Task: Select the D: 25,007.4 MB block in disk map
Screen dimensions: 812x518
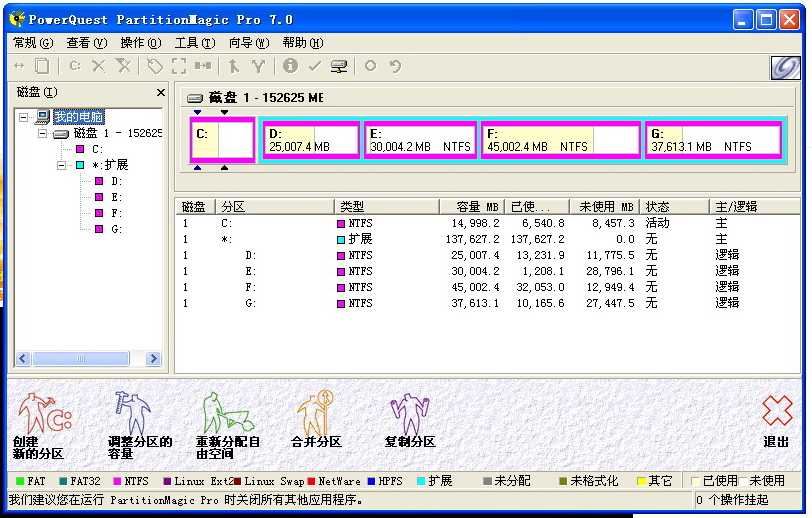Action: point(311,140)
